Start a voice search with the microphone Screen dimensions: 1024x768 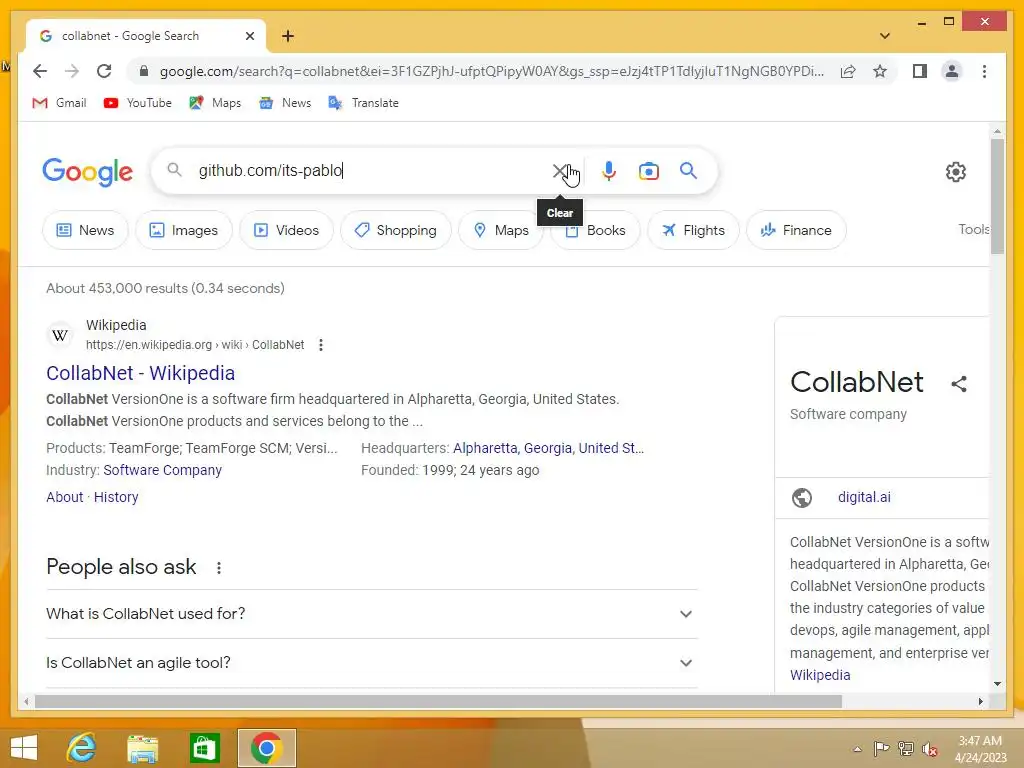click(x=609, y=171)
